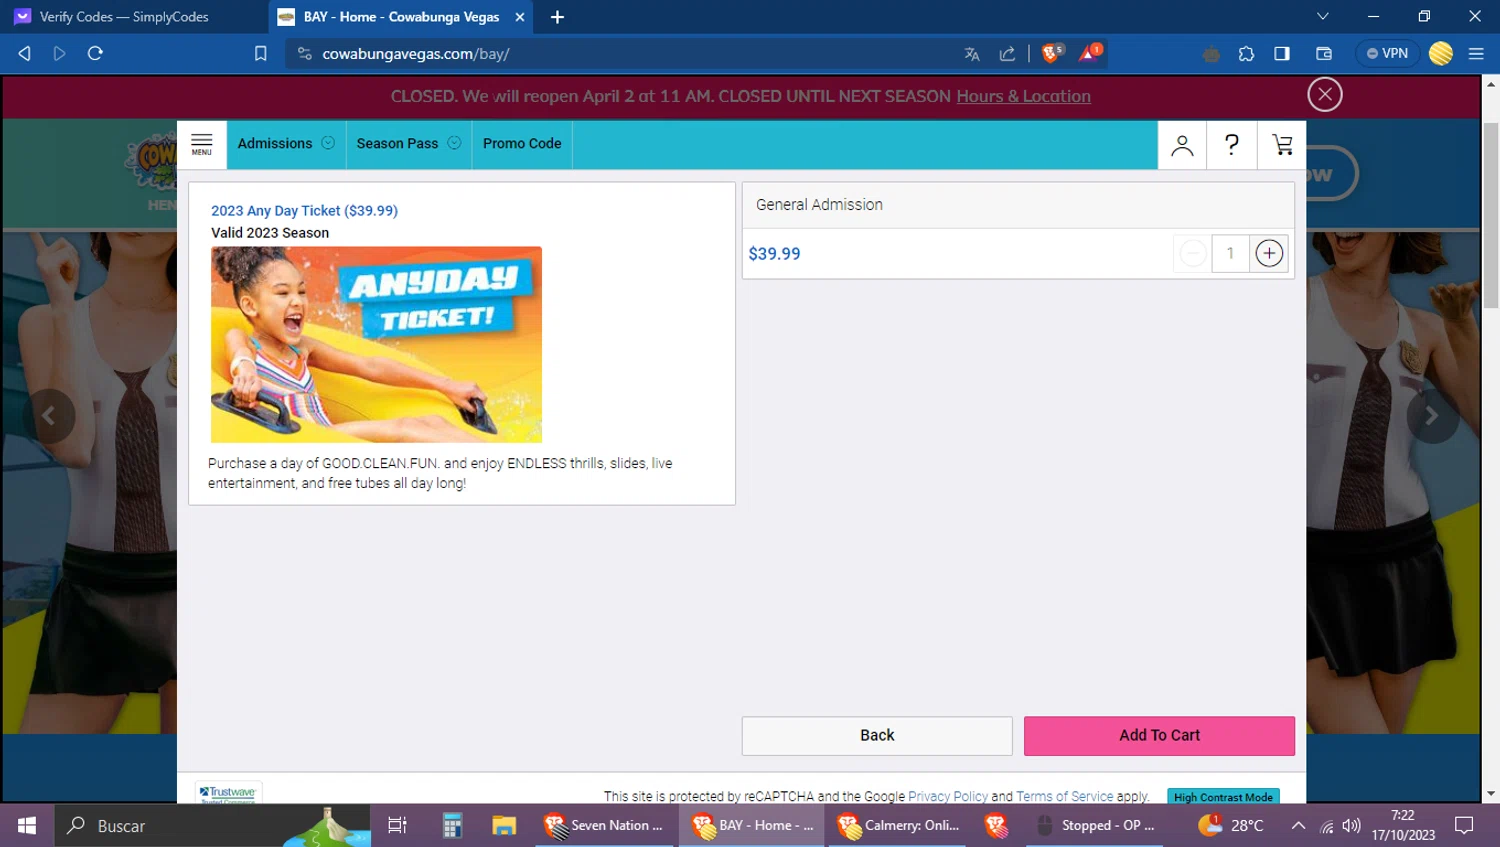Open the extensions puzzle icon

(x=1246, y=54)
